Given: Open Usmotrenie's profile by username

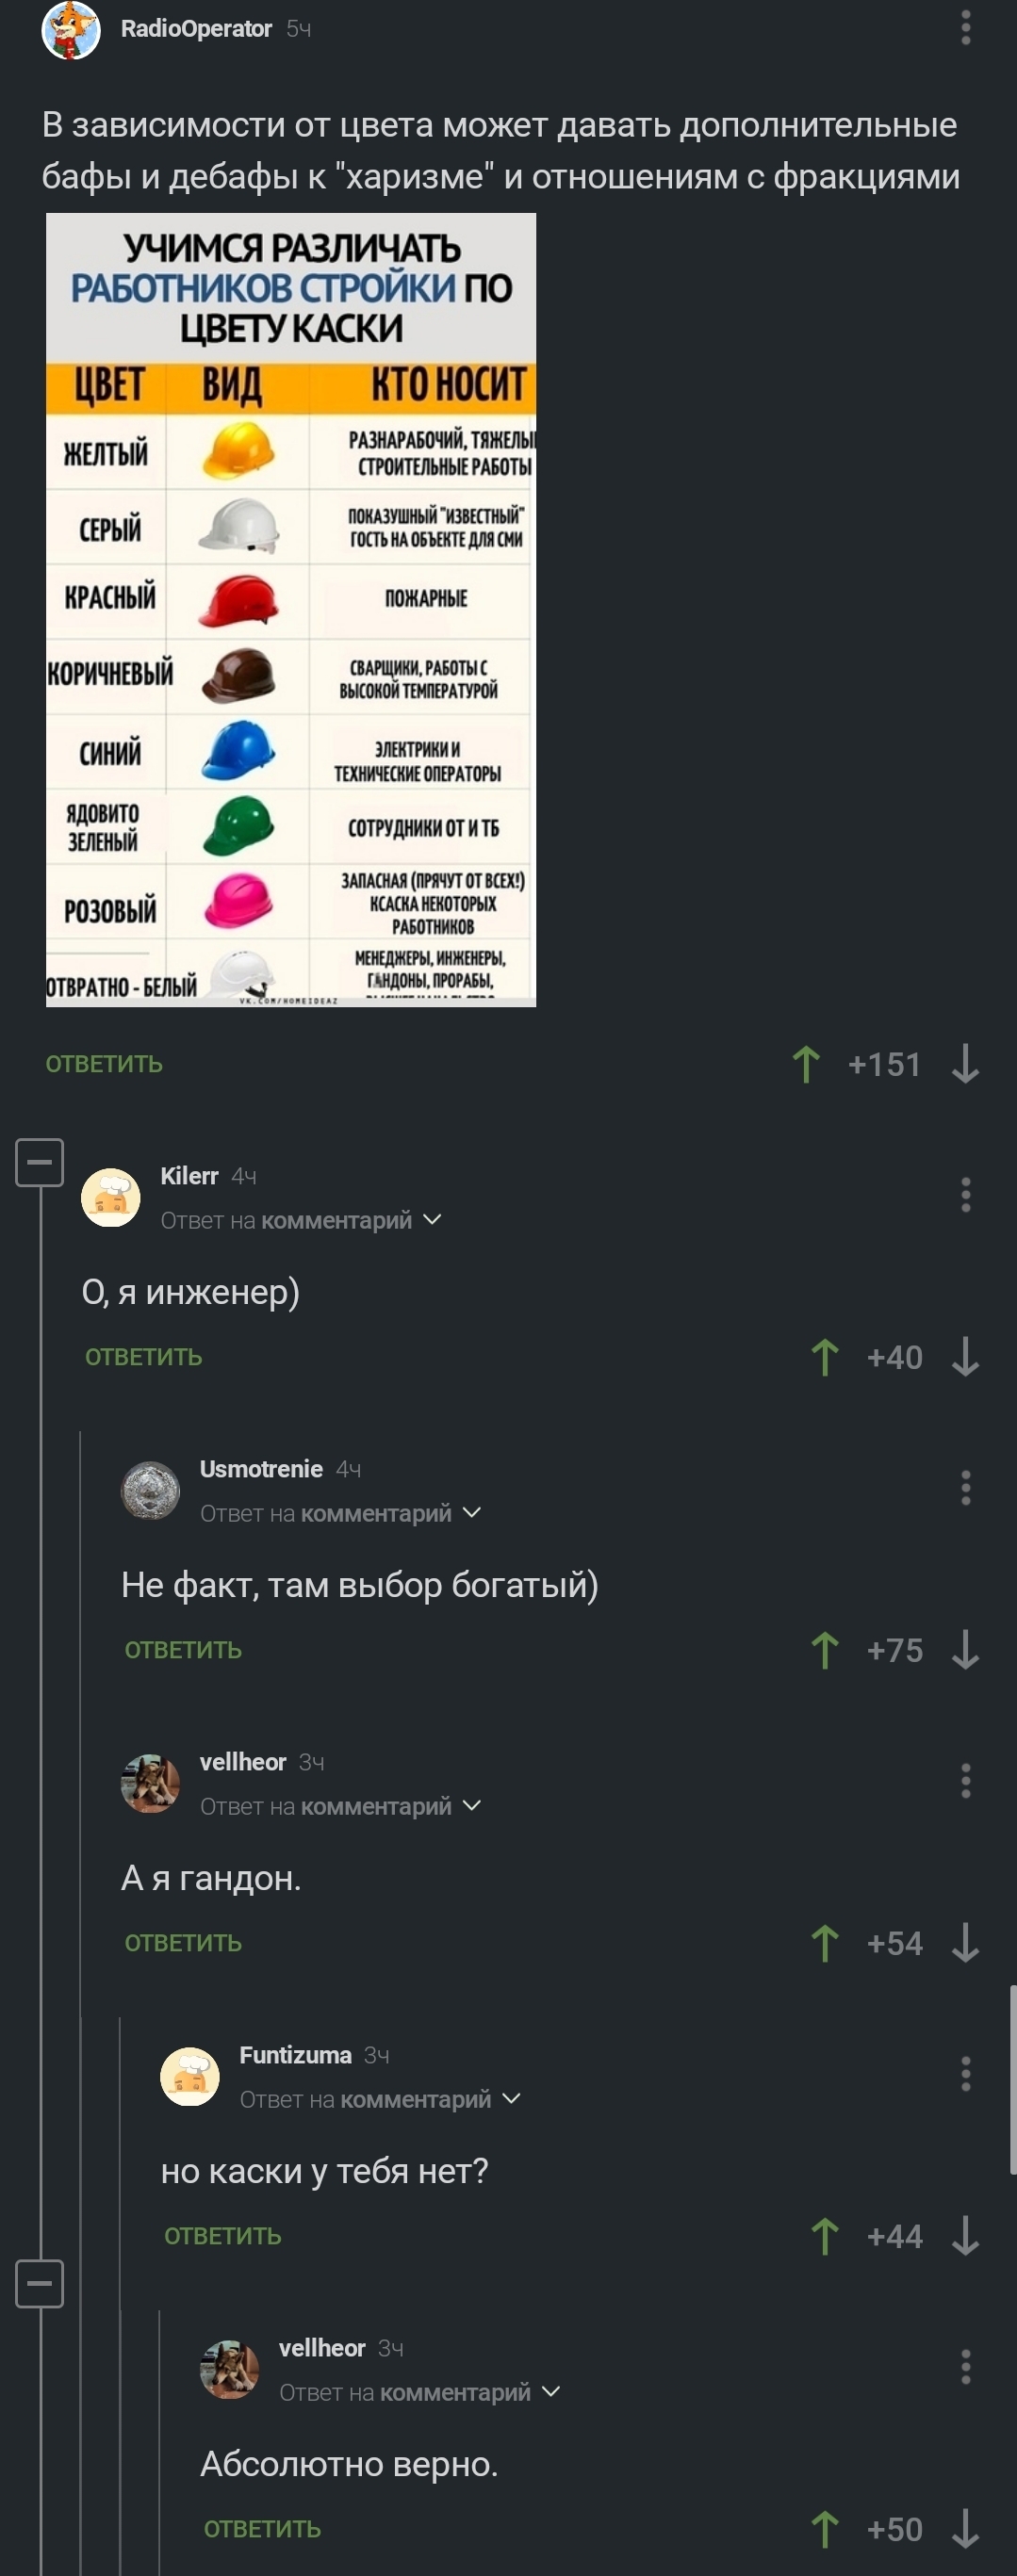Looking at the screenshot, I should point(261,1469).
